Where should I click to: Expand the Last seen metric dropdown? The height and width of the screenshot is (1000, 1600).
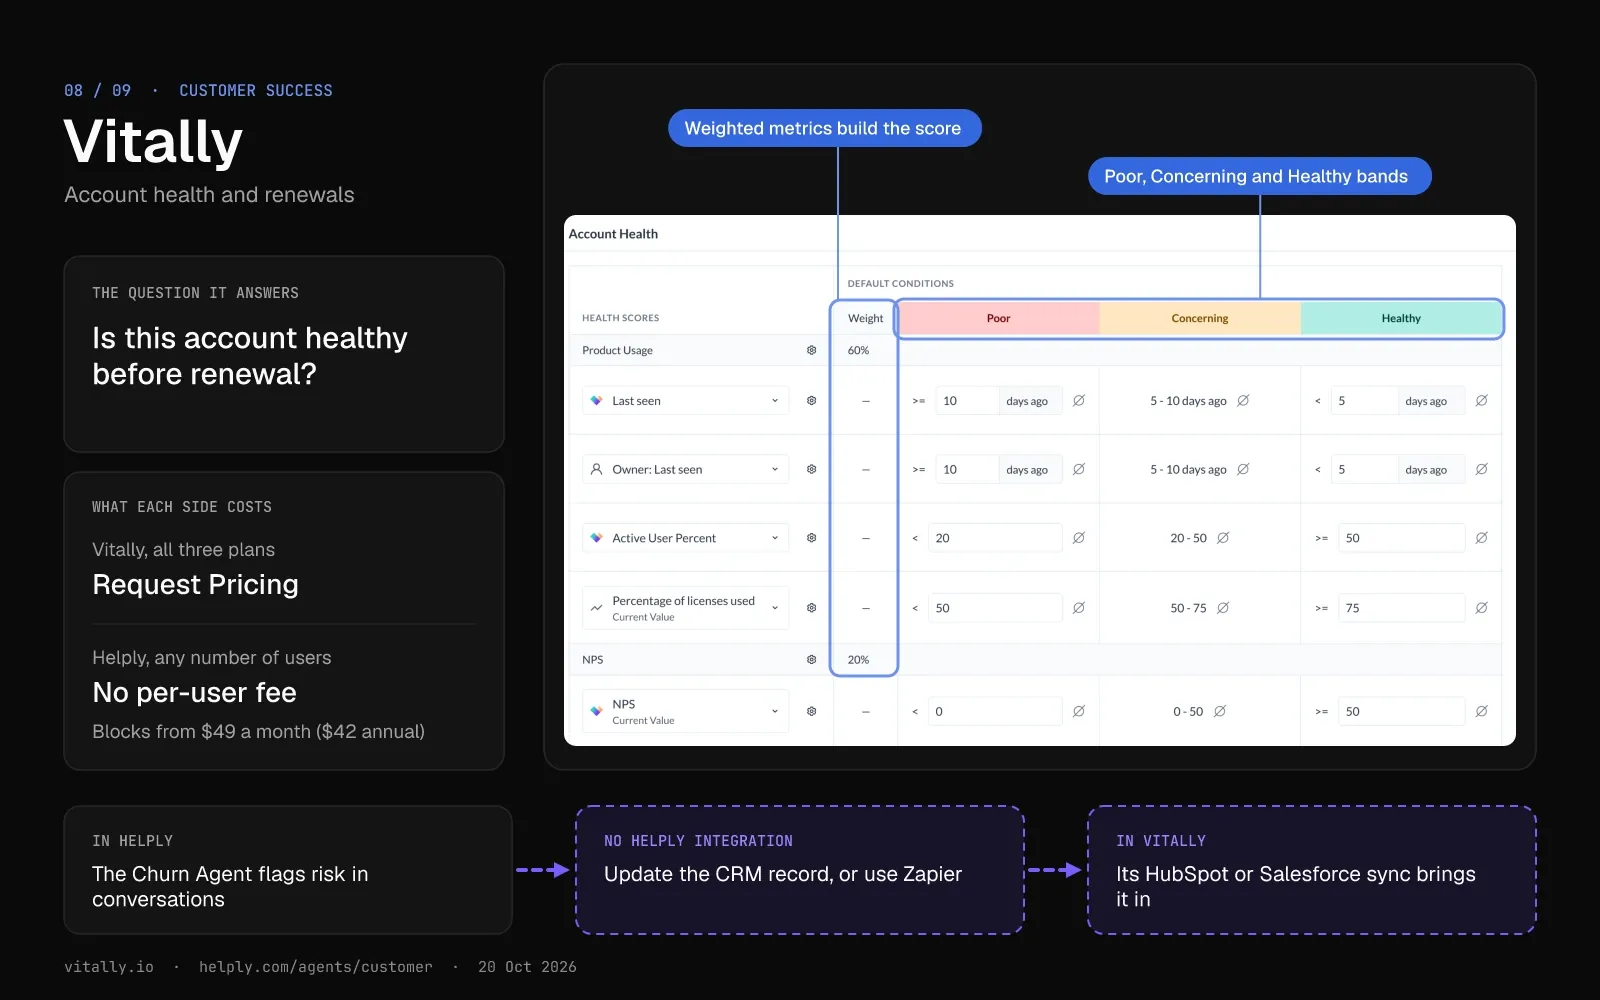pyautogui.click(x=686, y=400)
